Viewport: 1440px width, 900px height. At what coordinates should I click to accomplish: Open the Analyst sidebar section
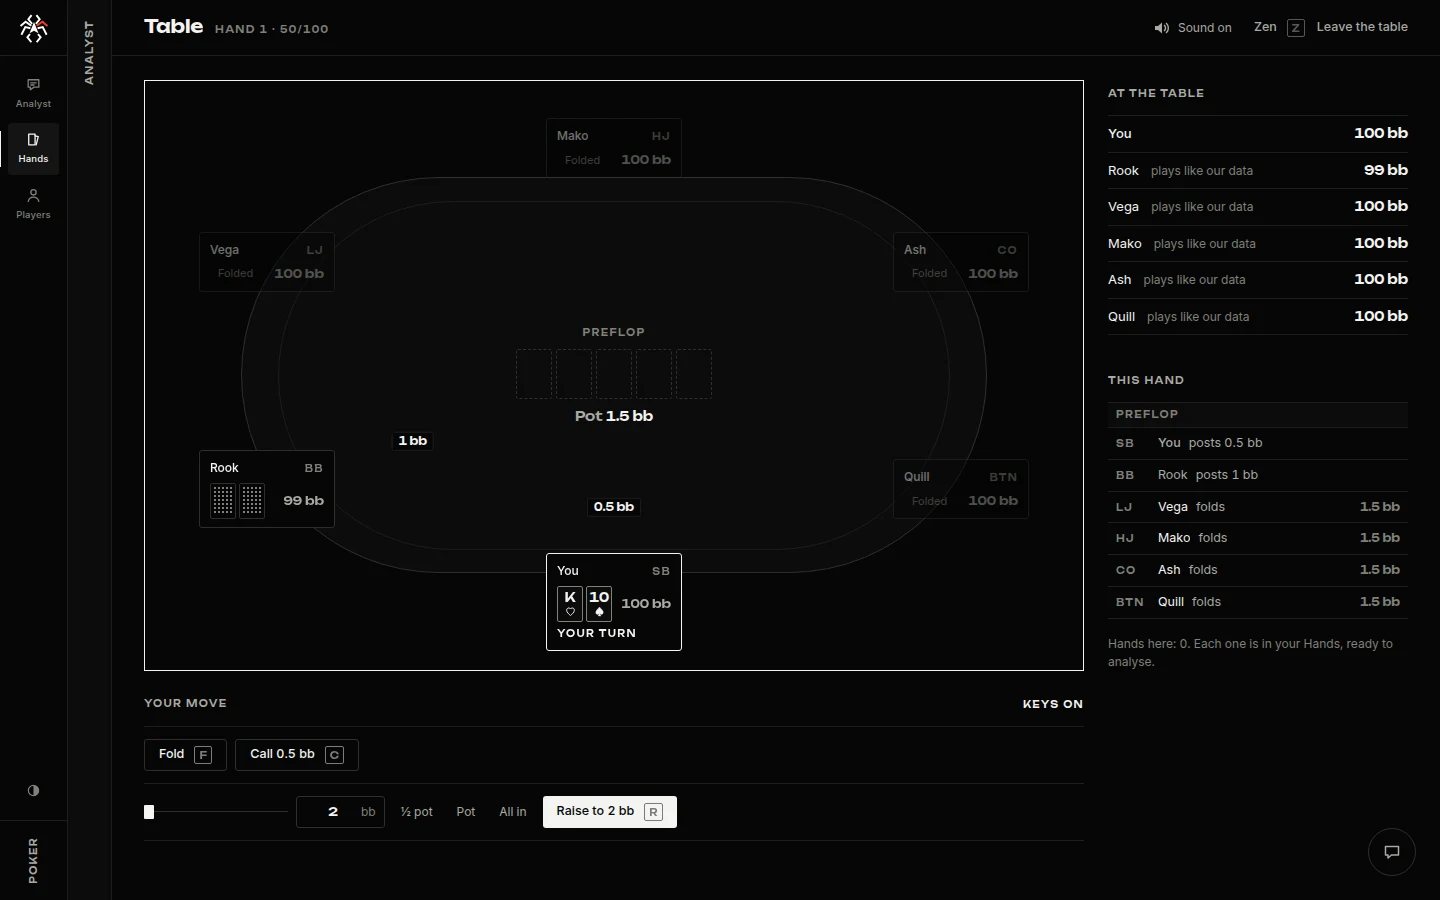tap(33, 93)
